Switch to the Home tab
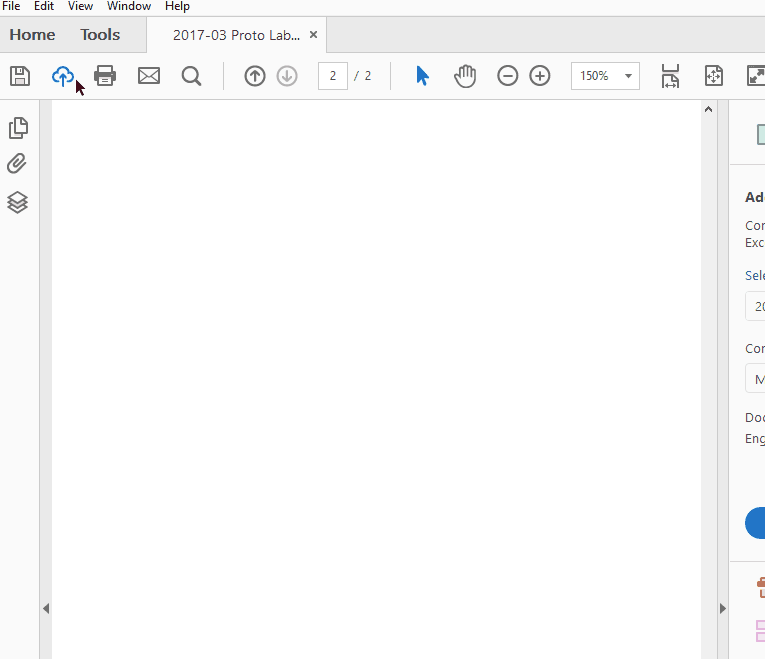The width and height of the screenshot is (765, 659). click(32, 35)
